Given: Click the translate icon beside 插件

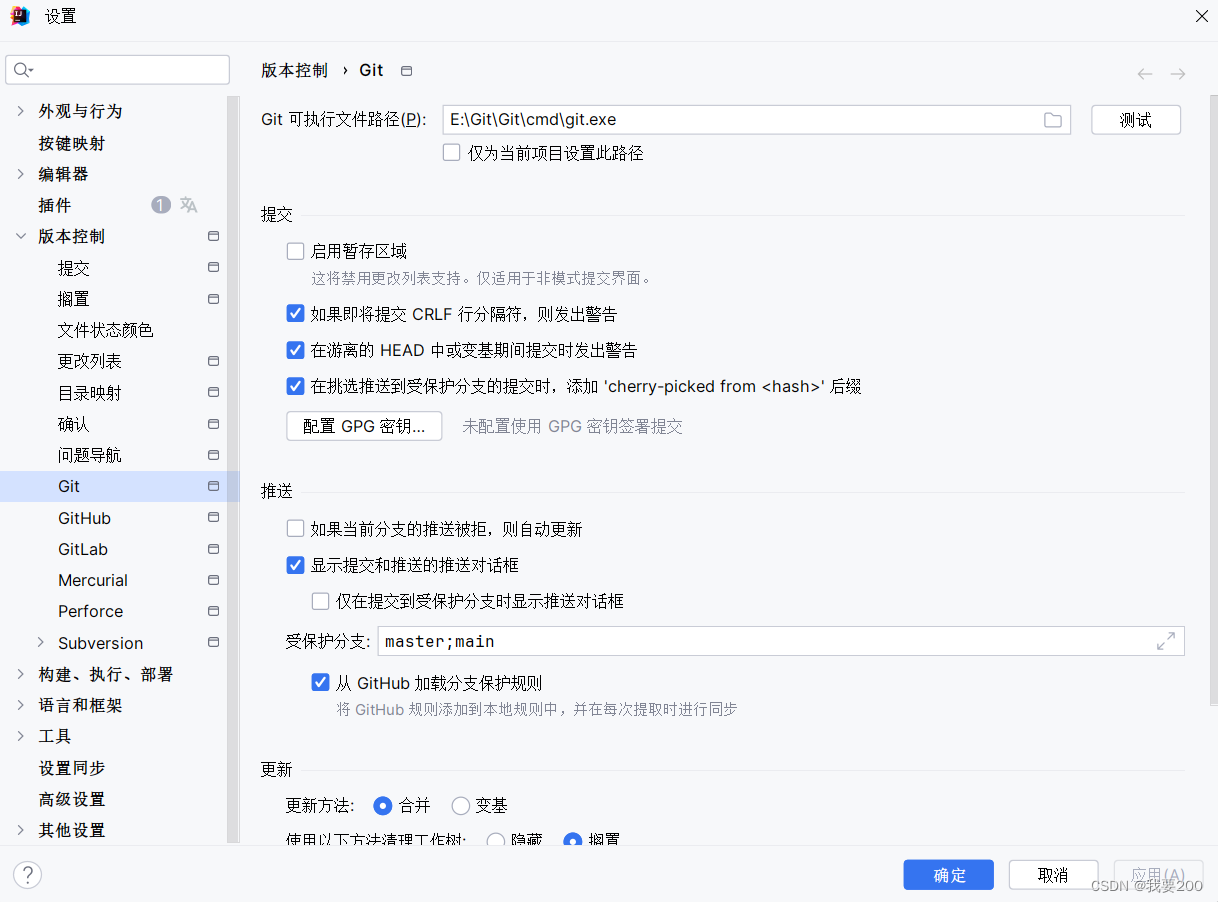Looking at the screenshot, I should click(x=188, y=205).
